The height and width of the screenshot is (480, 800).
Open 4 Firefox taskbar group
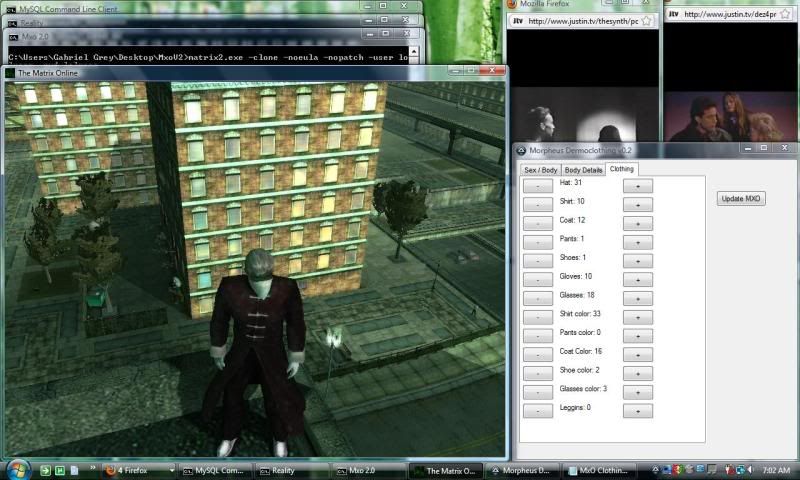(x=139, y=470)
